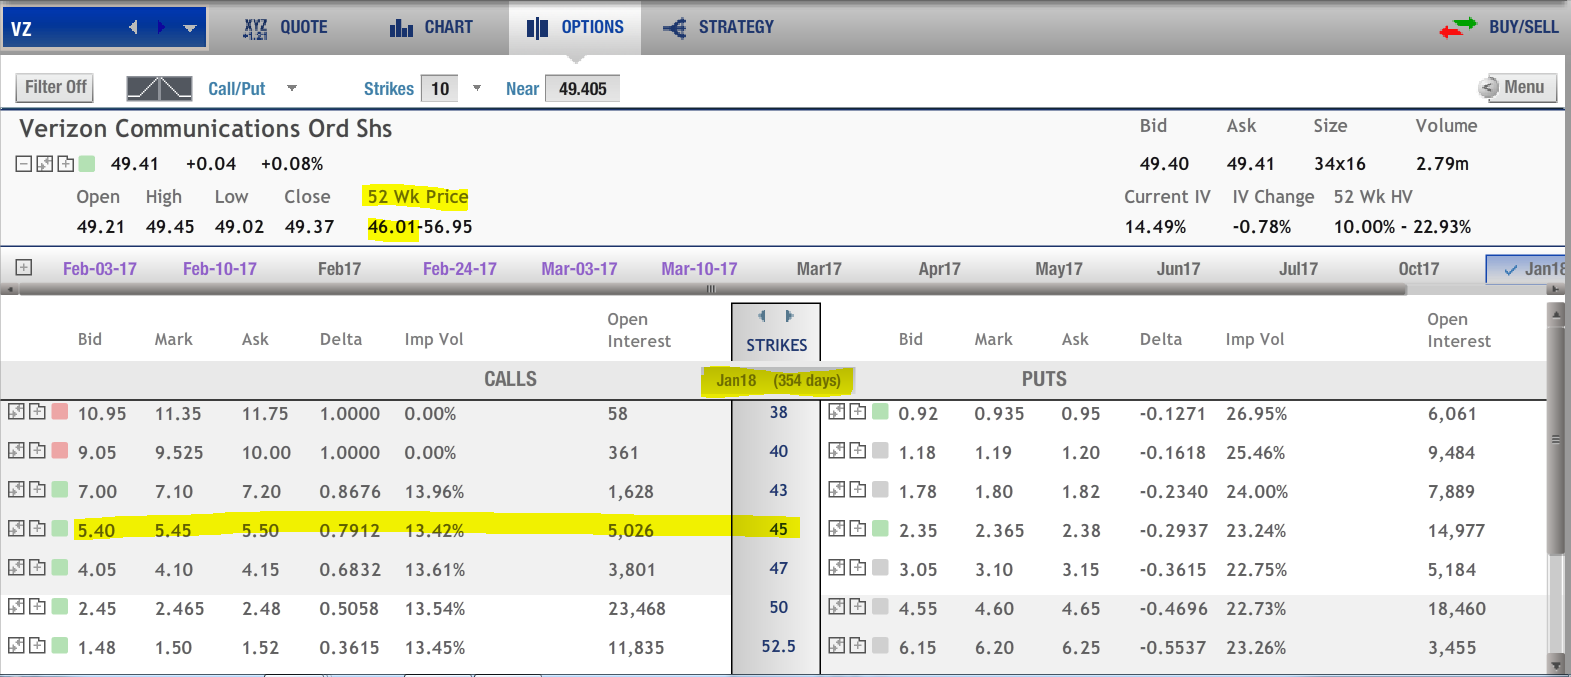The width and height of the screenshot is (1571, 677).
Task: Open the Menu button
Action: [x=1516, y=87]
